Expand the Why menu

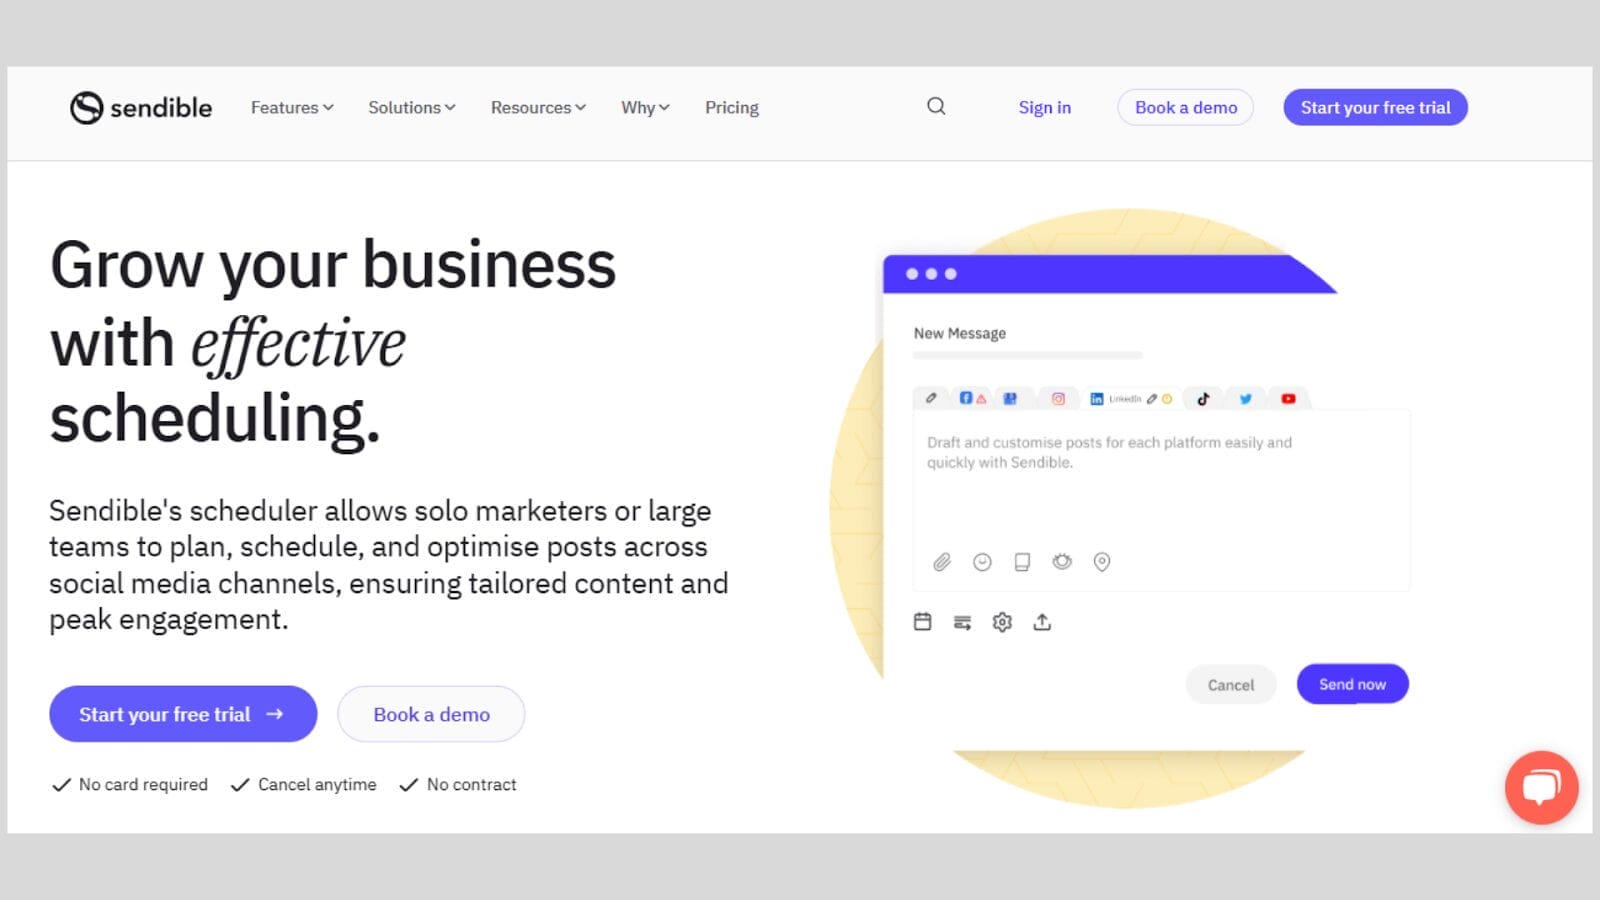click(645, 107)
